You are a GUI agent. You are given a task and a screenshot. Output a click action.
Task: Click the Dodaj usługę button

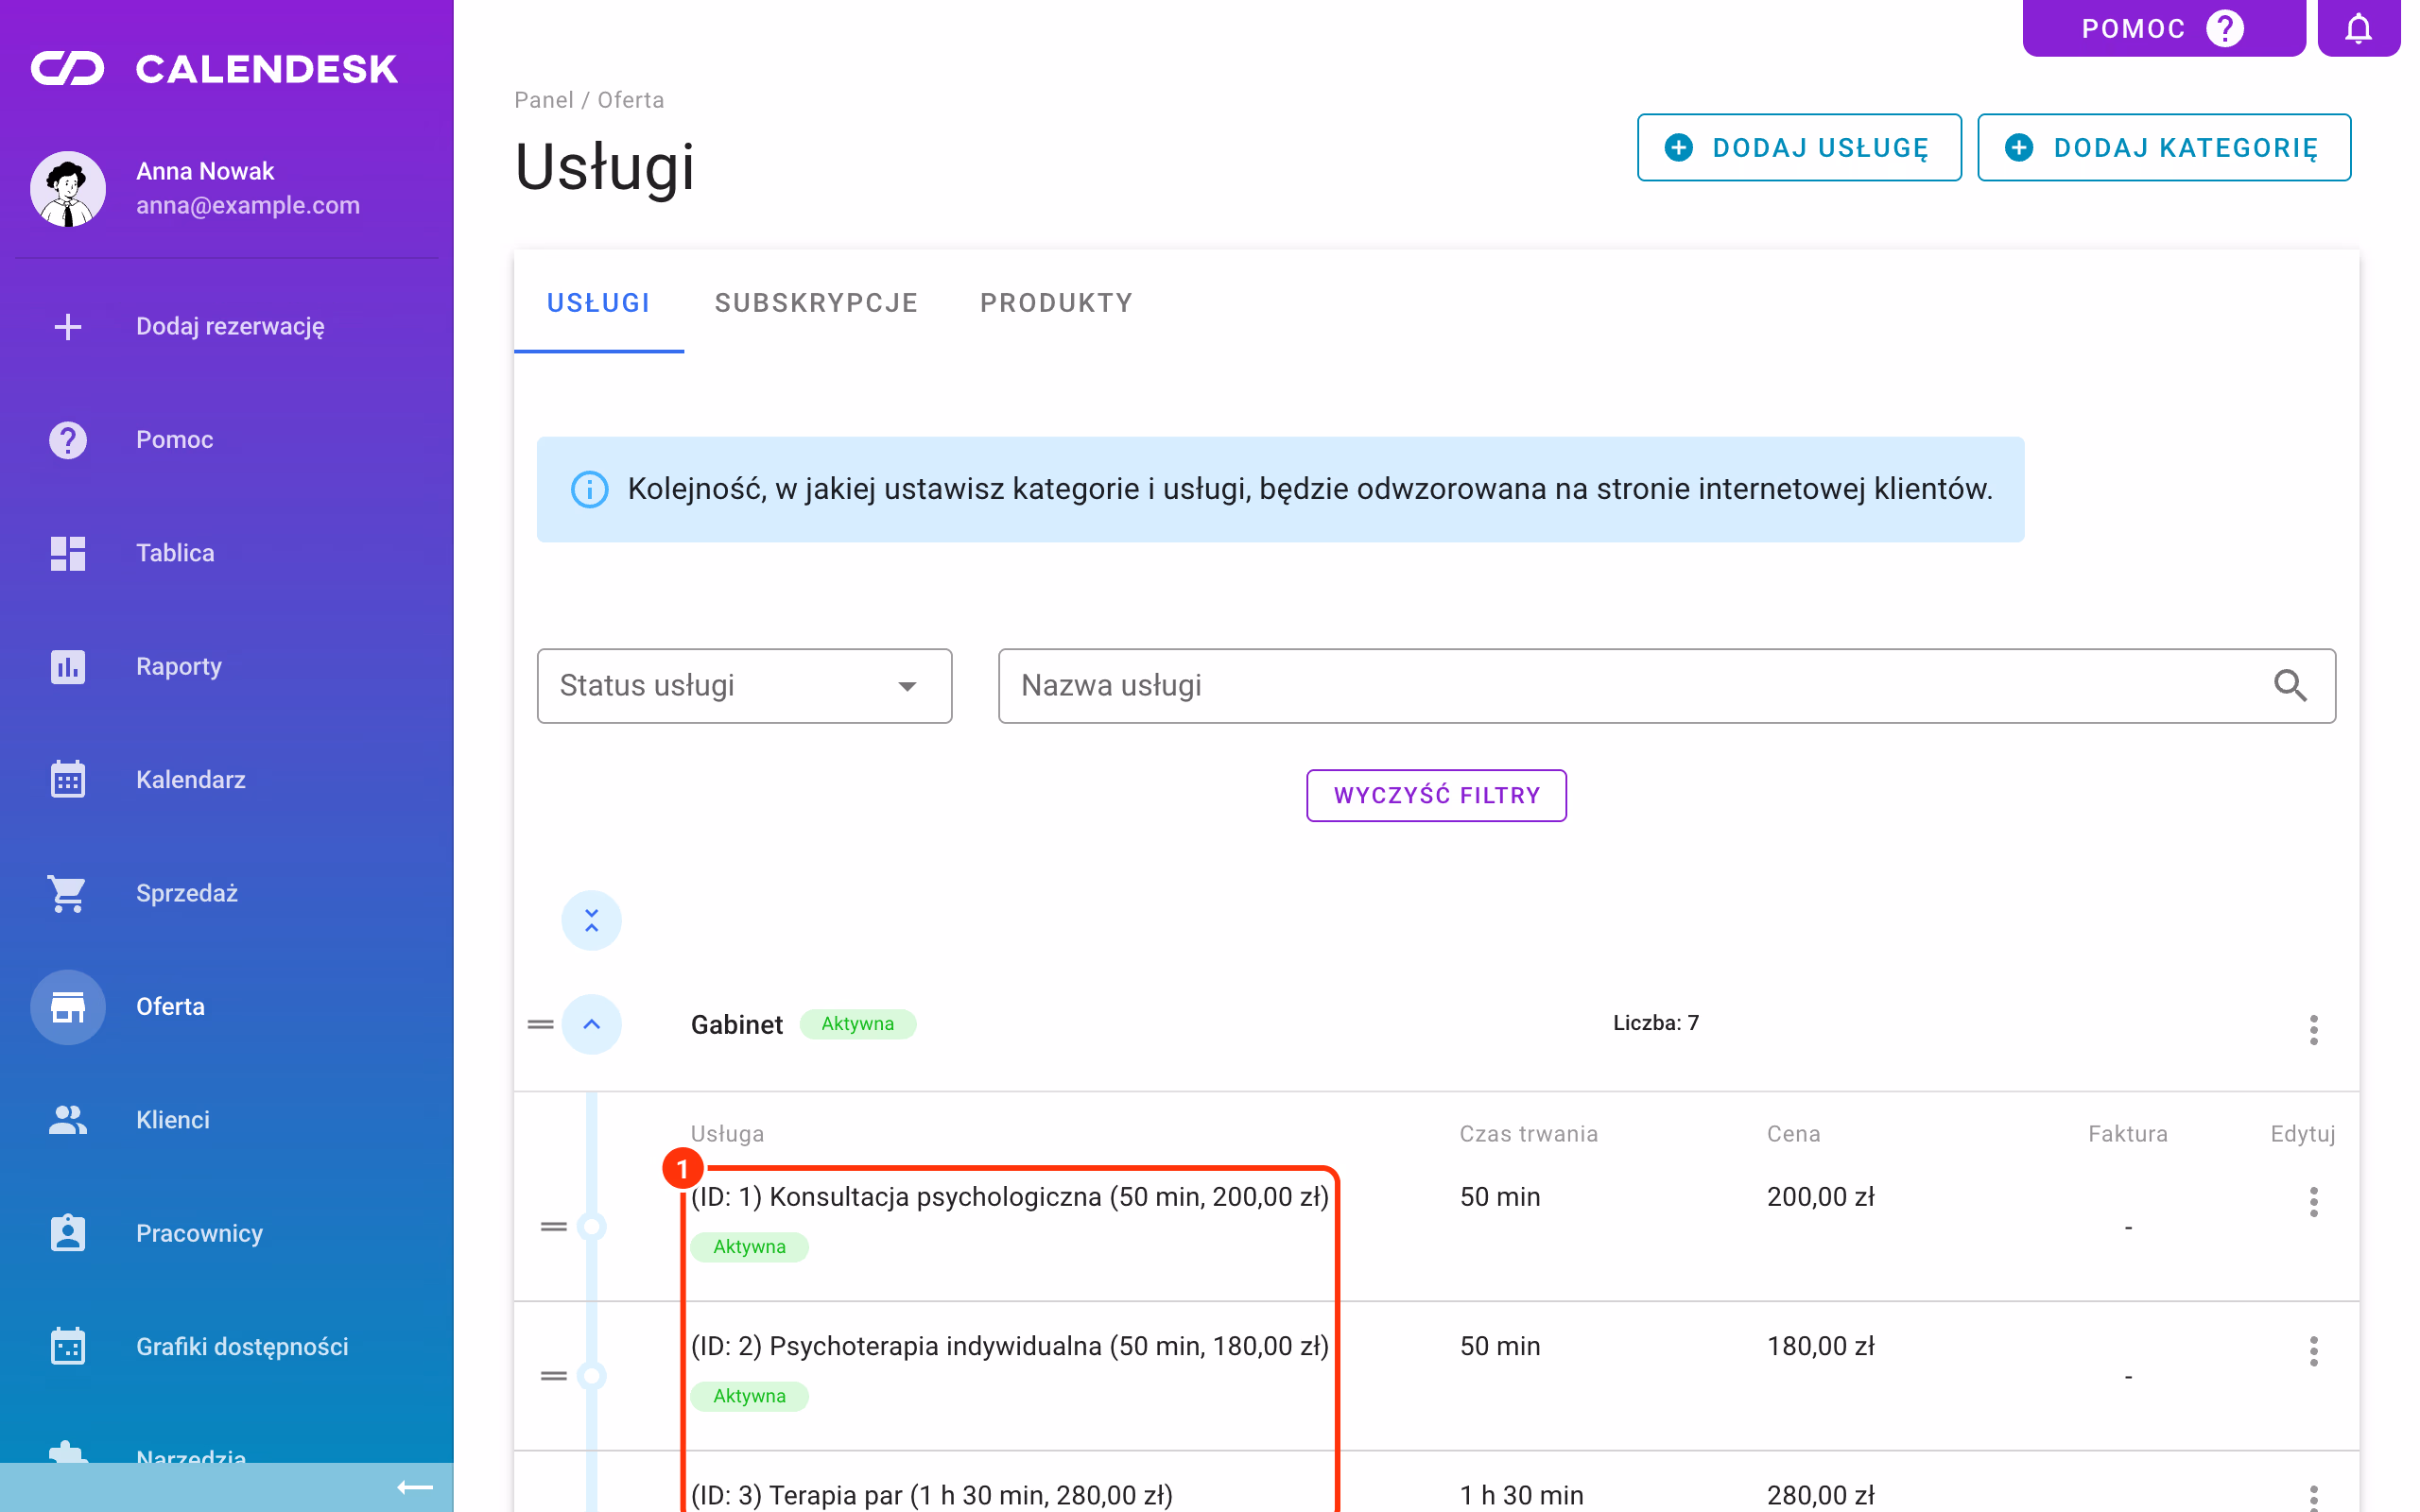point(1798,147)
